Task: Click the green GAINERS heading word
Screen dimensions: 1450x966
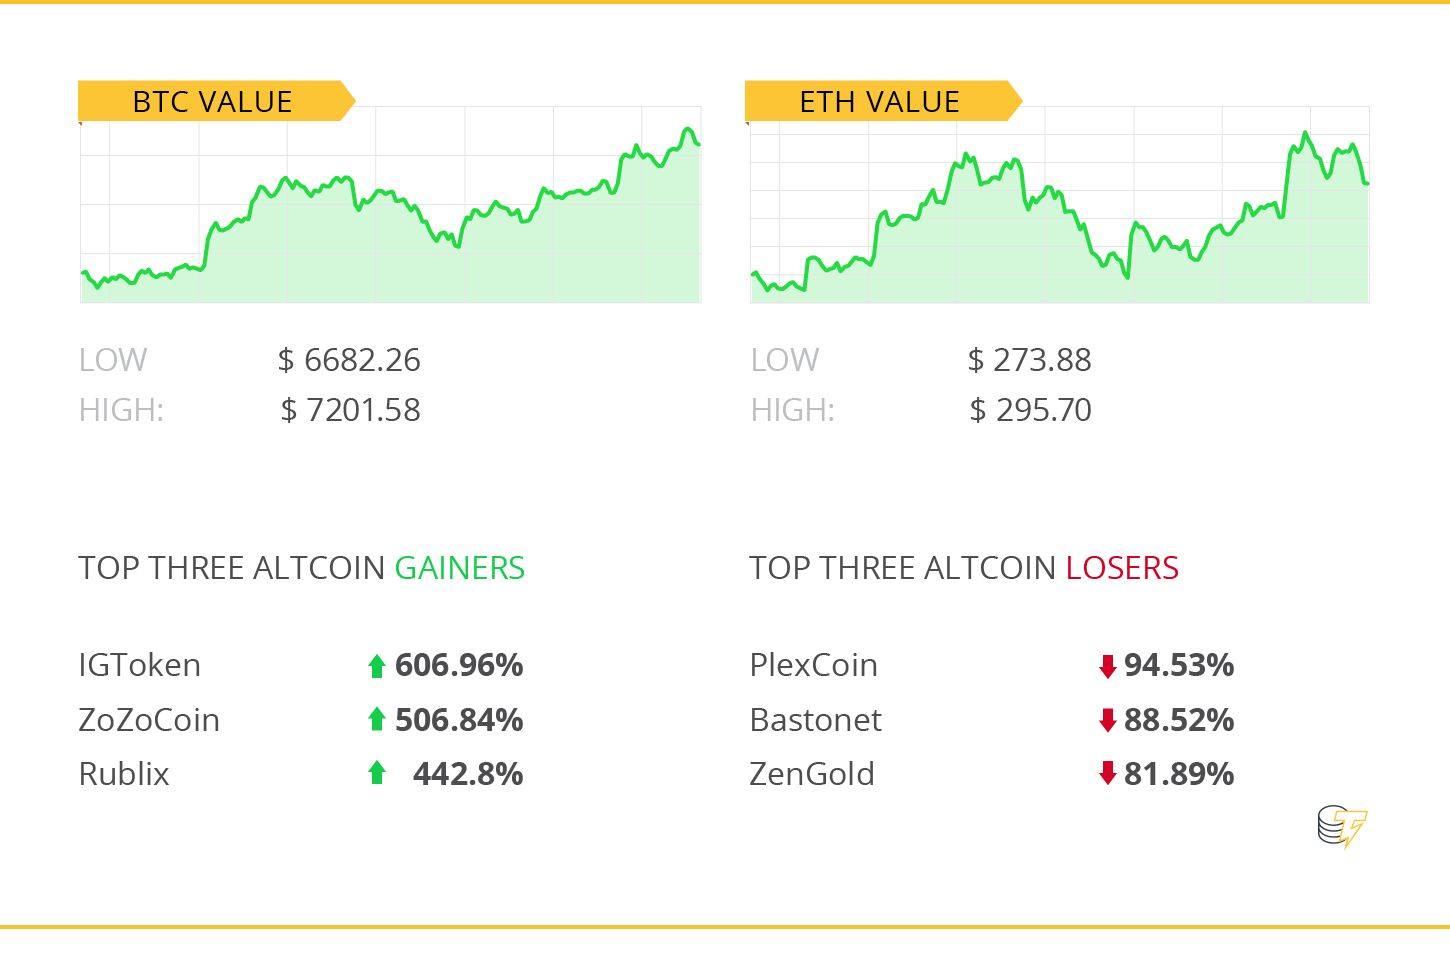Action: tap(460, 568)
